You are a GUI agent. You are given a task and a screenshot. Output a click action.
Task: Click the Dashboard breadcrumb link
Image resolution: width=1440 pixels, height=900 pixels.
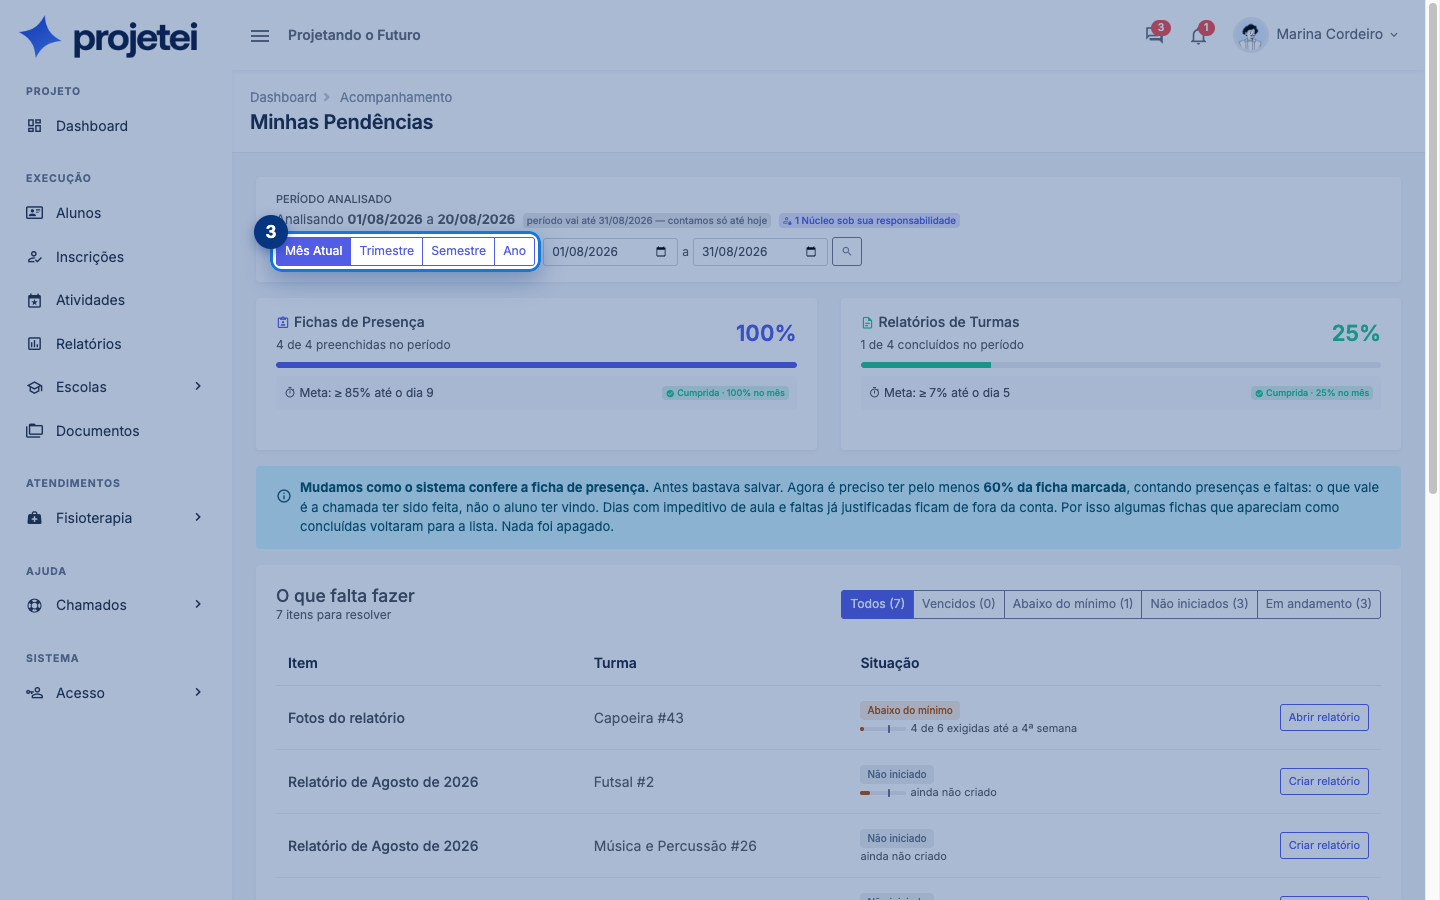(283, 97)
